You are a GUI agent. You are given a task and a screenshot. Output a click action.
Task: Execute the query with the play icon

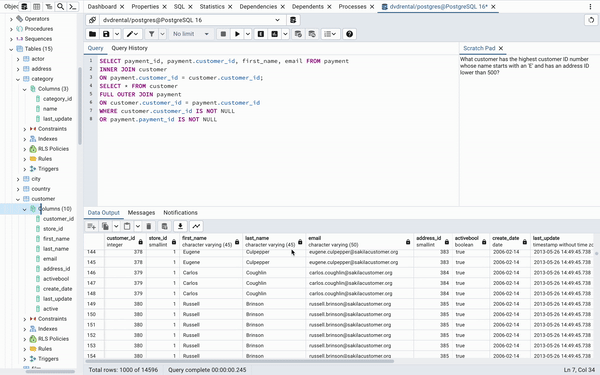point(237,34)
